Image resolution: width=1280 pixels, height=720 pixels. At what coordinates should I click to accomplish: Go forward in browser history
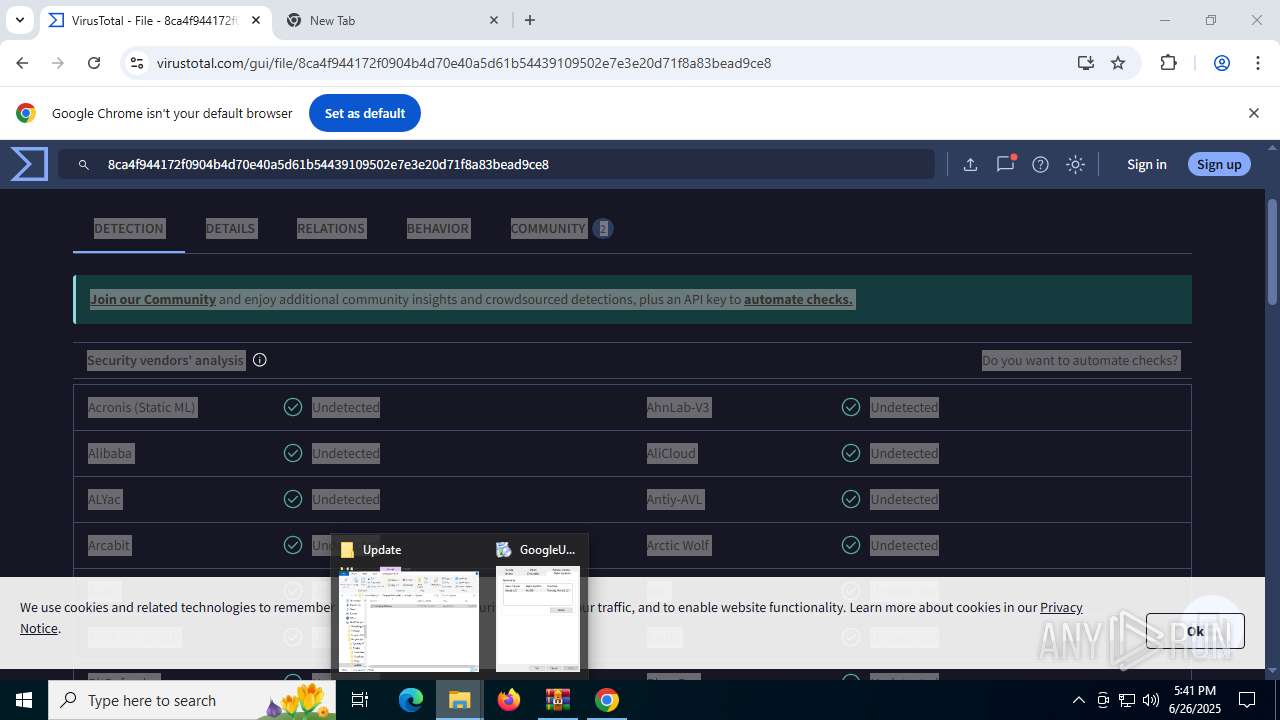click(x=58, y=63)
